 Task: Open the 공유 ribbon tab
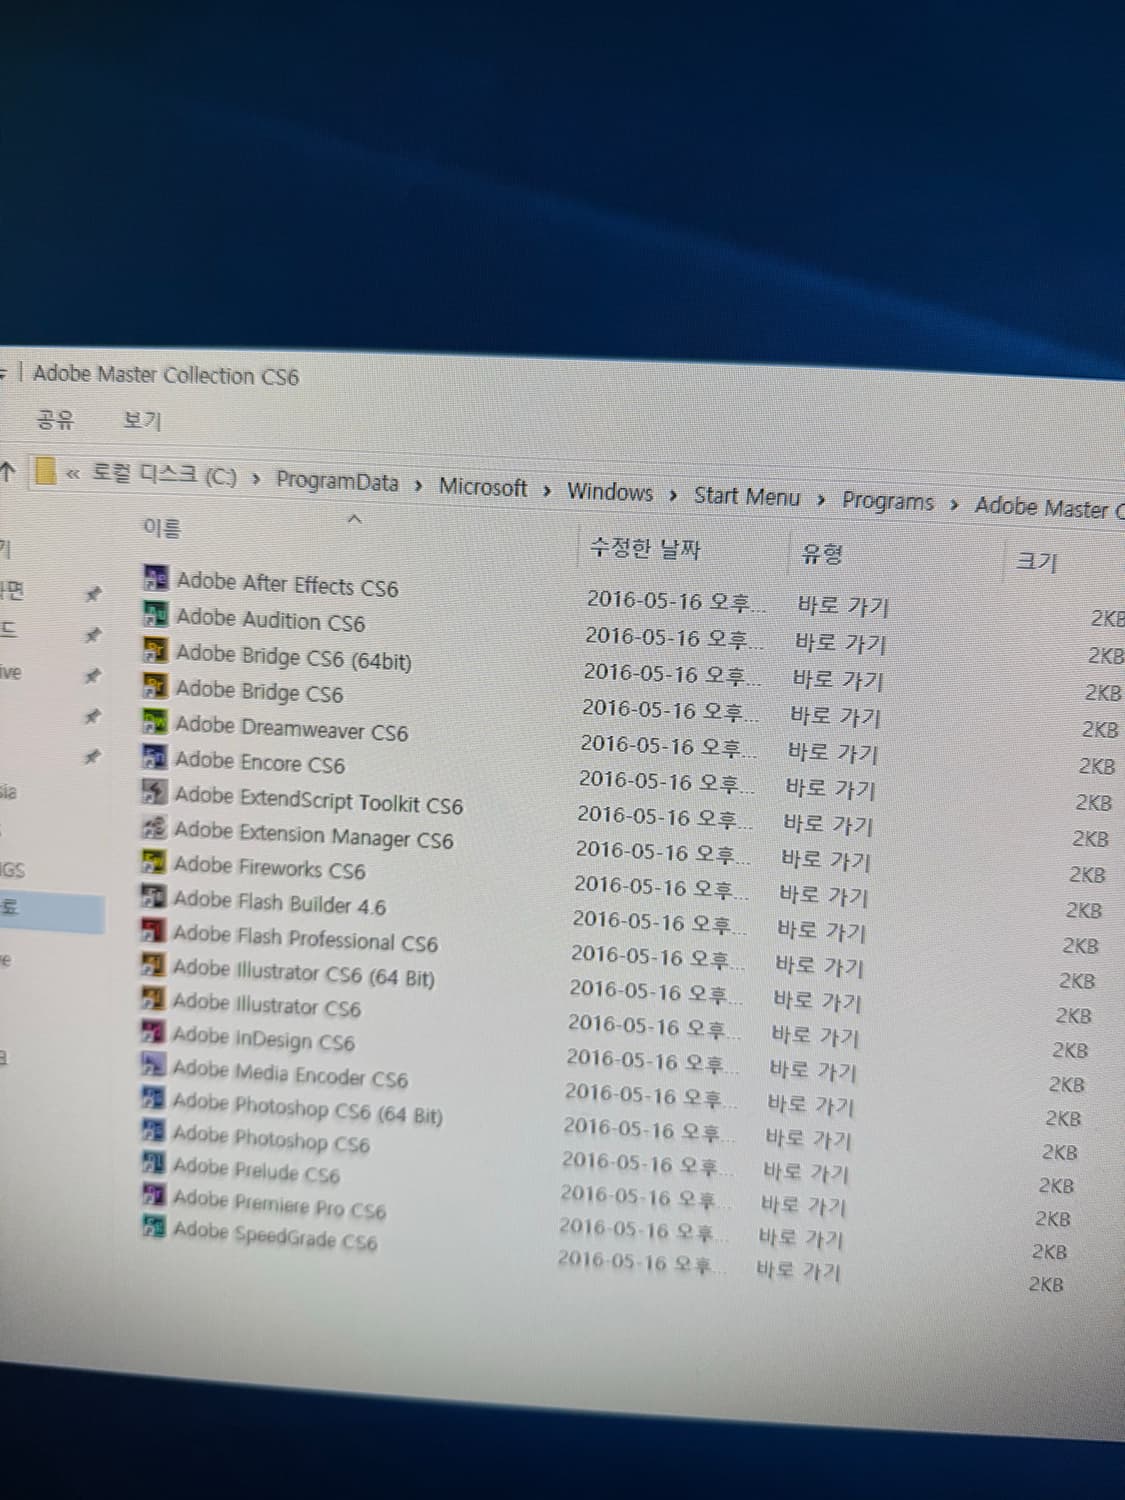click(56, 420)
